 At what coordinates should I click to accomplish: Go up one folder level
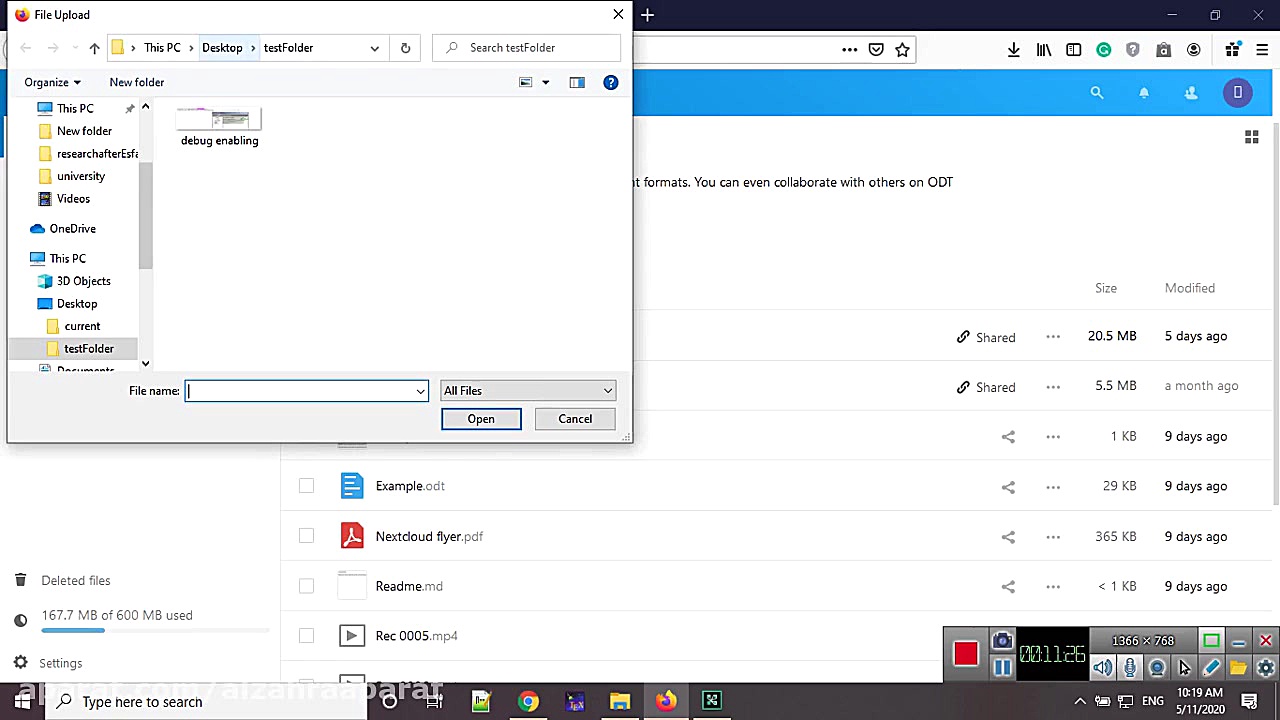point(94,48)
